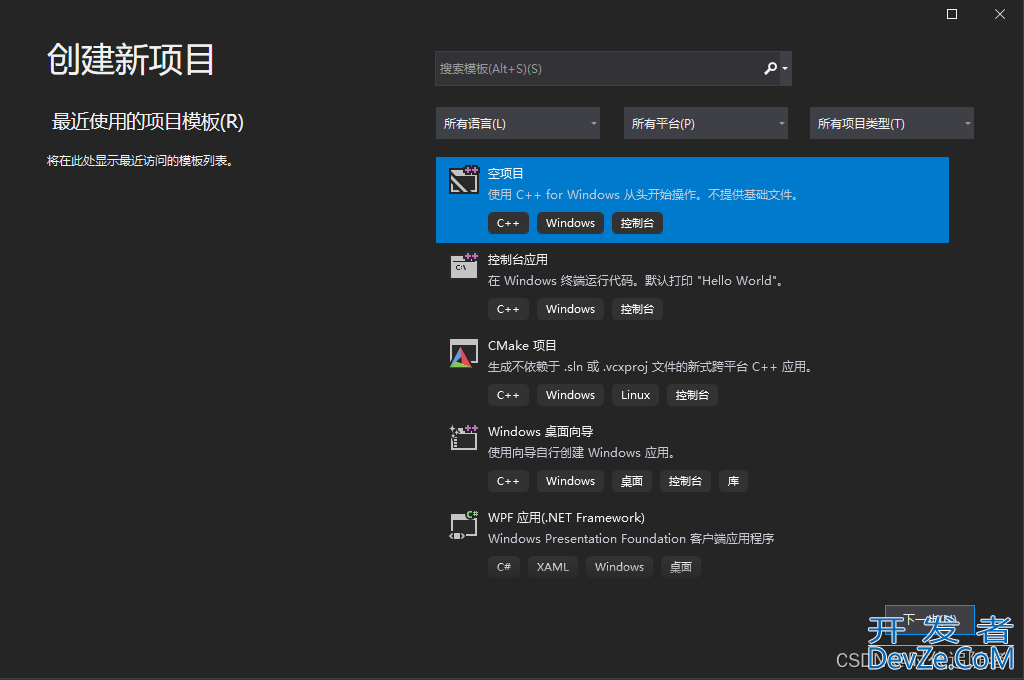This screenshot has height=680, width=1024.
Task: Click the Console App (控制台应用) template icon
Action: click(x=464, y=266)
